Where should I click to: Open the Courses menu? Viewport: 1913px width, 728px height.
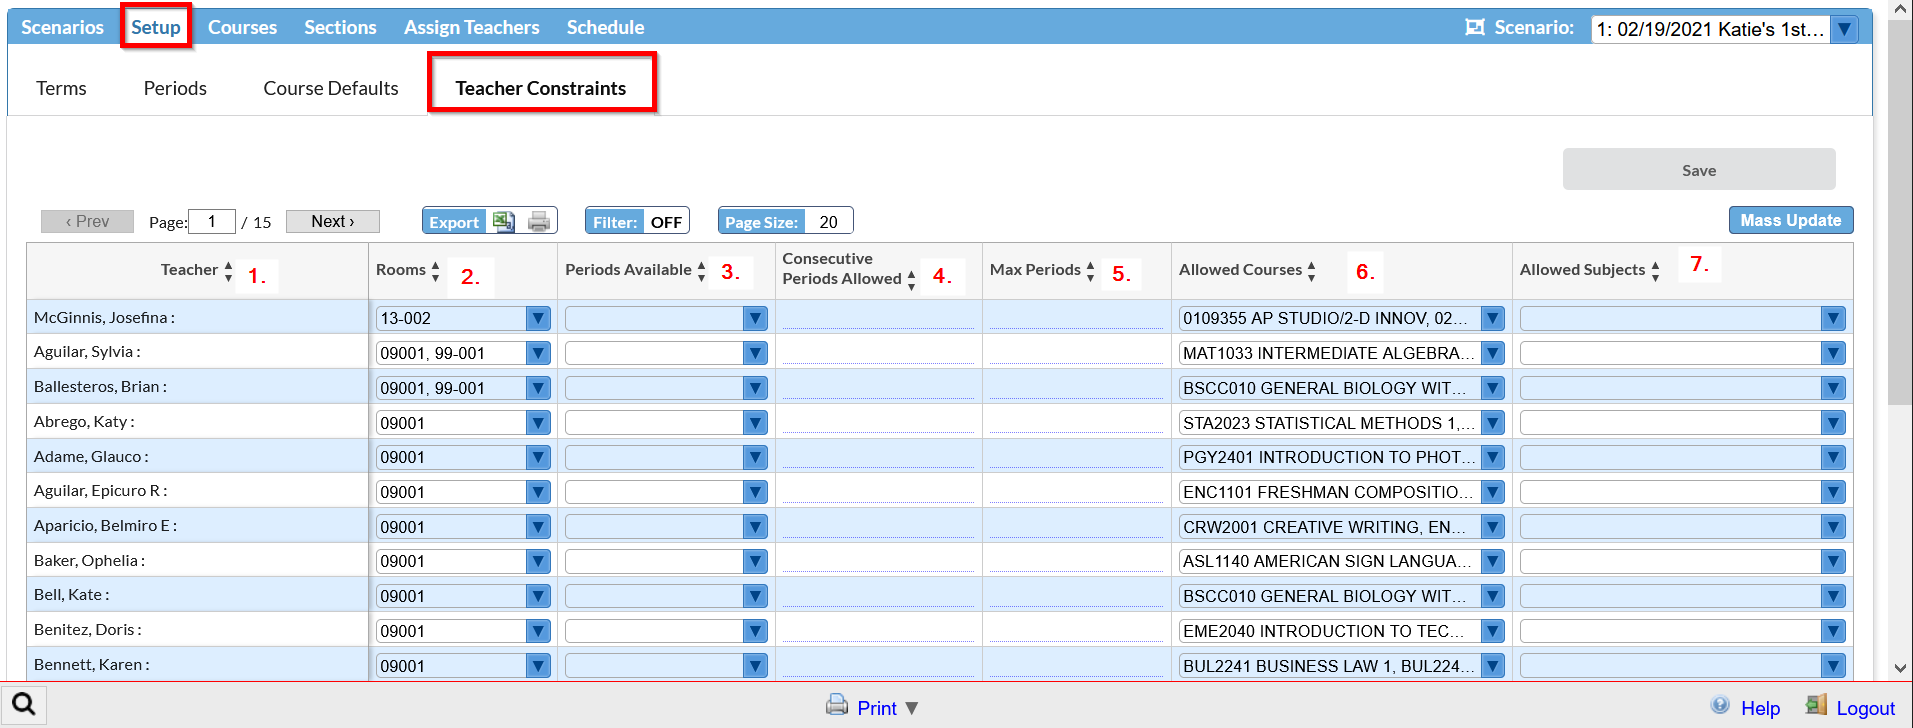click(242, 27)
